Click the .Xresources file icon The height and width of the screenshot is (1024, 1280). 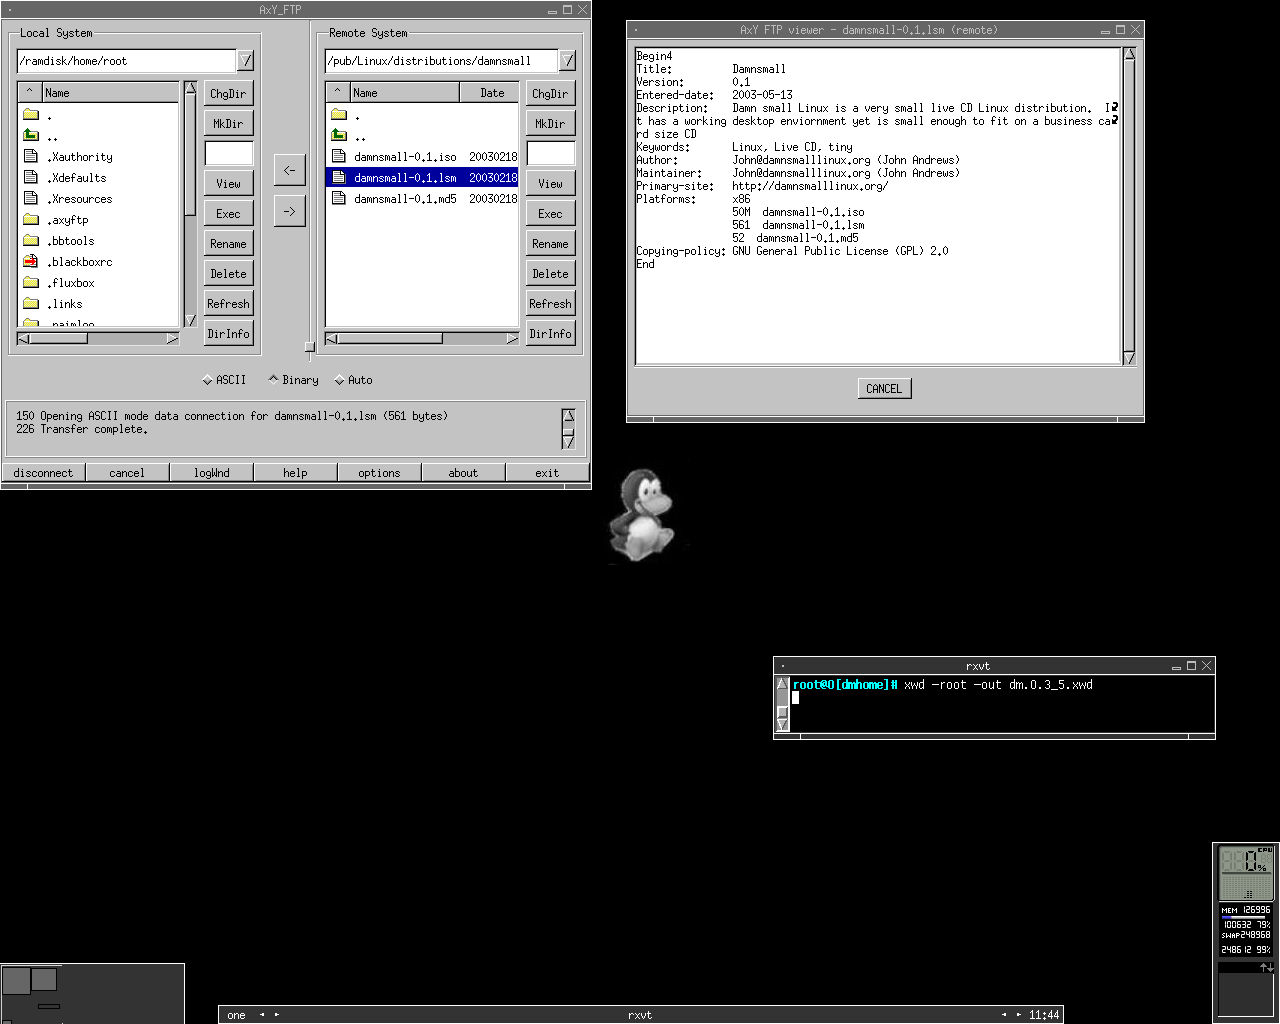[31, 198]
